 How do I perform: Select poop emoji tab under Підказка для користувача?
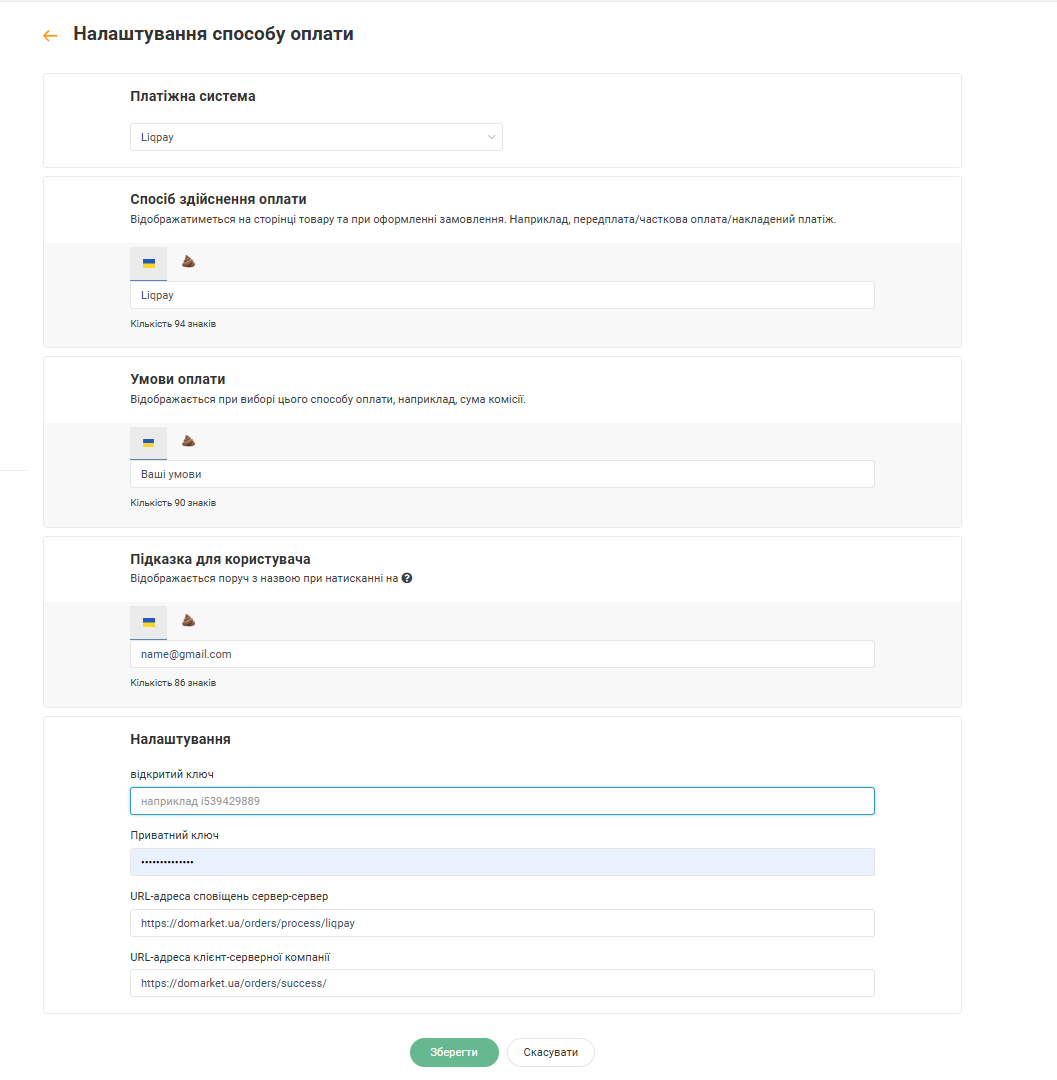pos(188,621)
